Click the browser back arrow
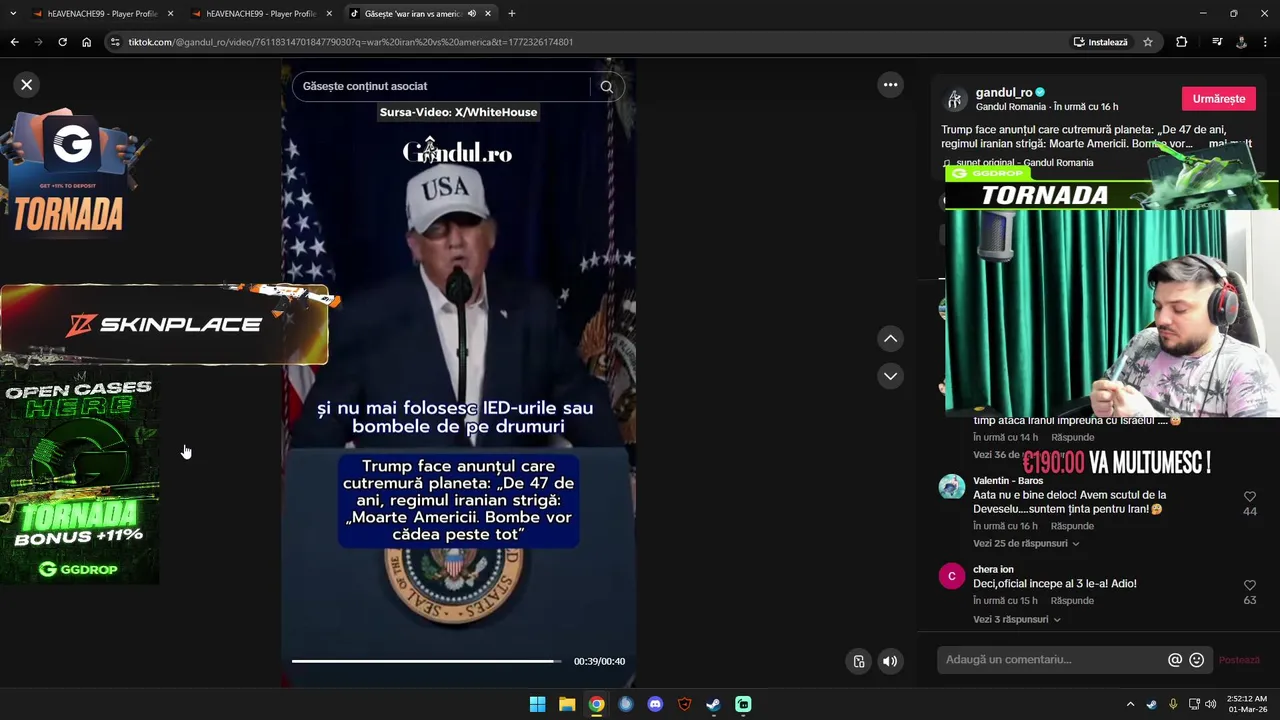Screen dimensions: 1280x720 click(14, 42)
